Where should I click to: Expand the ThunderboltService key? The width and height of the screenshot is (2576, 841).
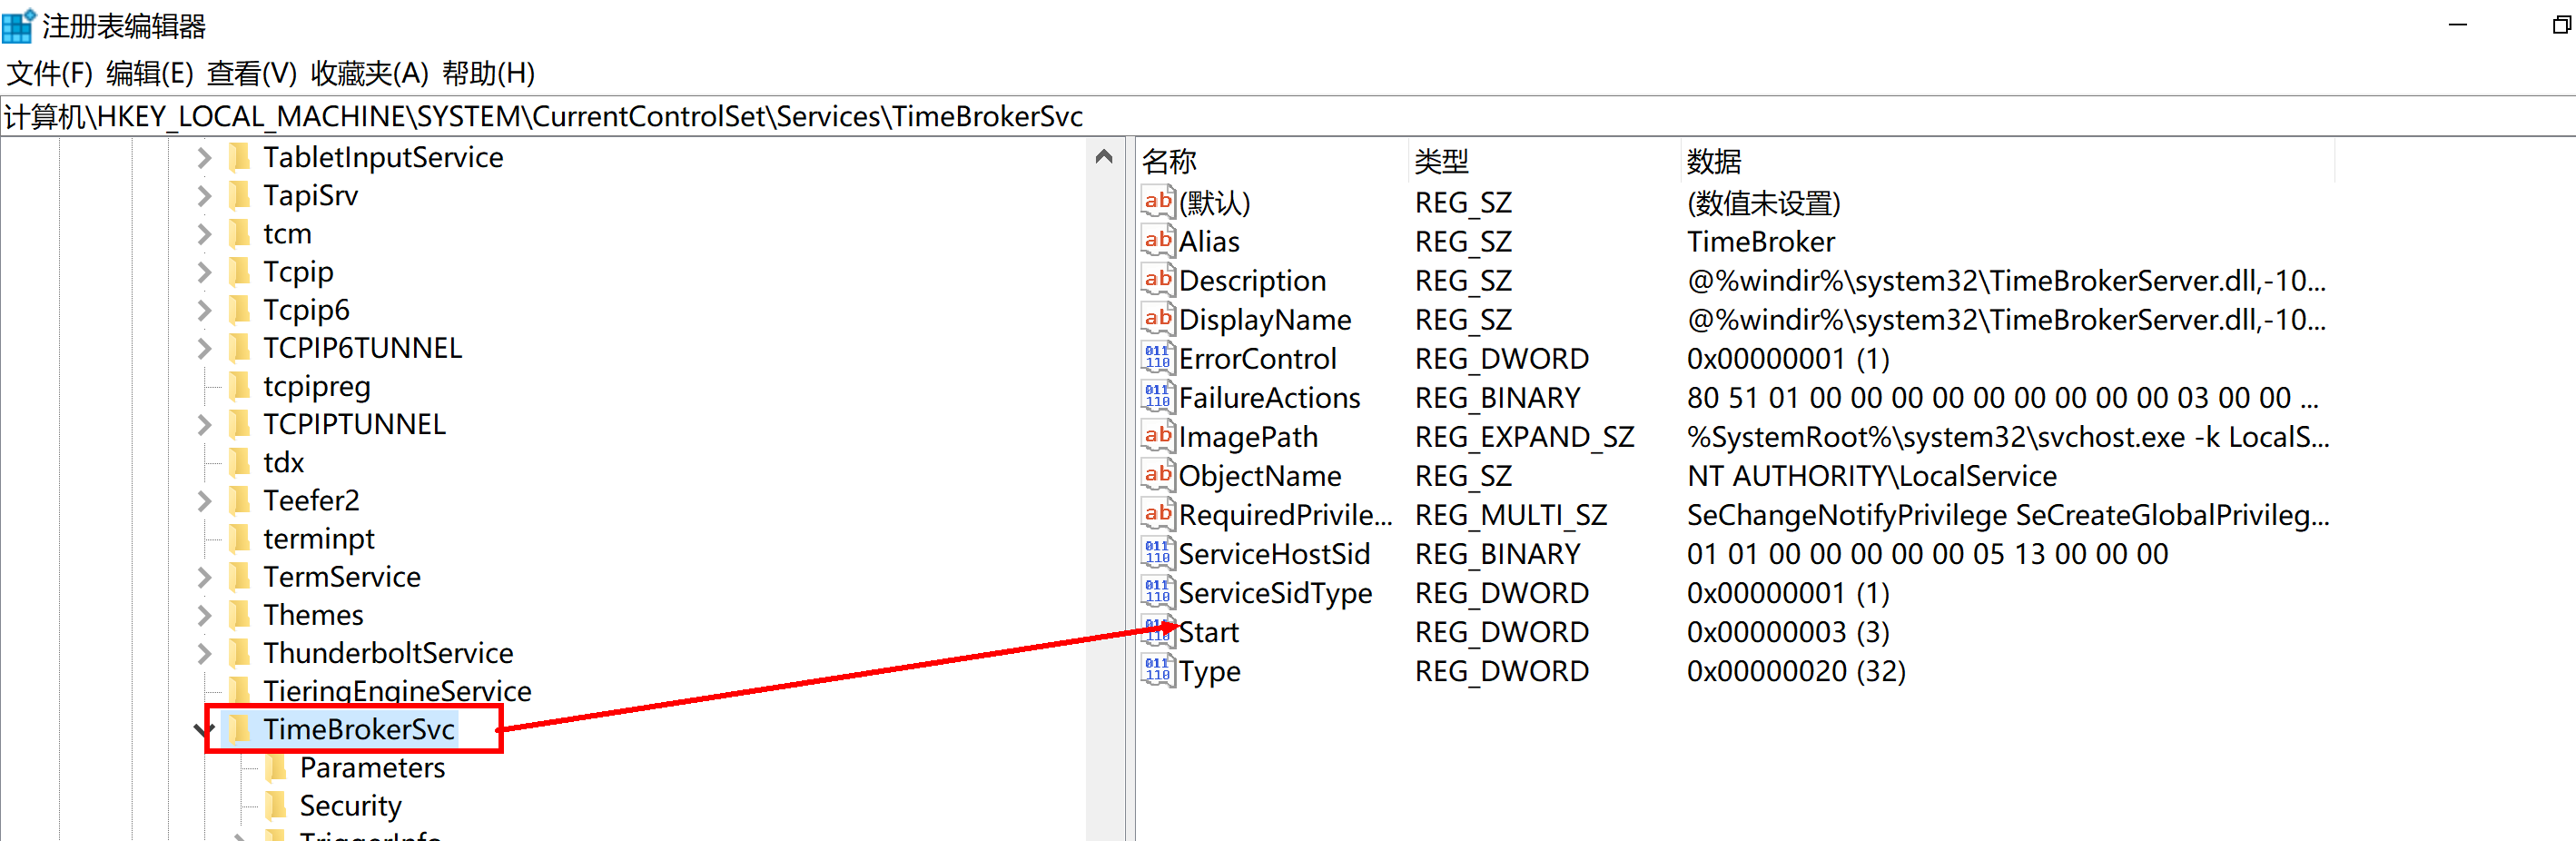(204, 654)
